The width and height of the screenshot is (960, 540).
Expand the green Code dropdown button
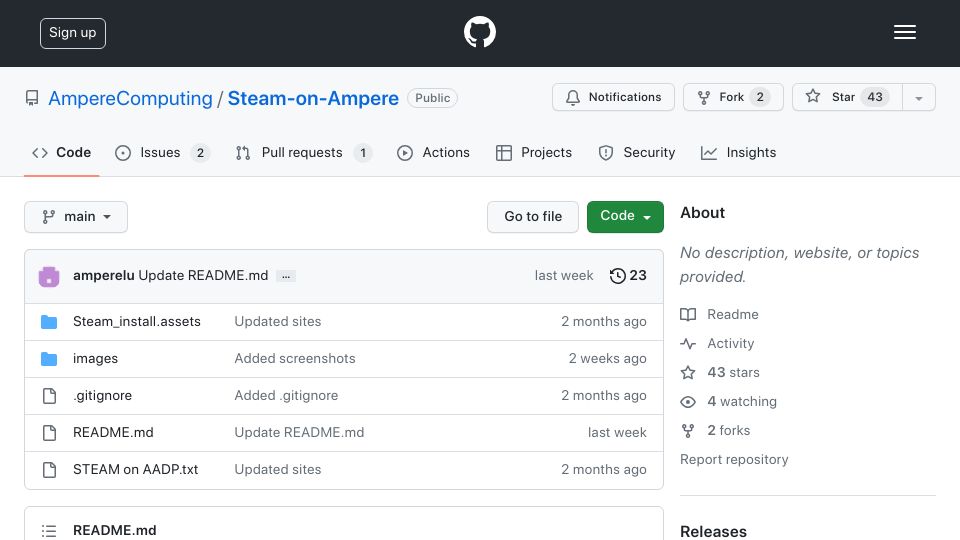point(625,217)
